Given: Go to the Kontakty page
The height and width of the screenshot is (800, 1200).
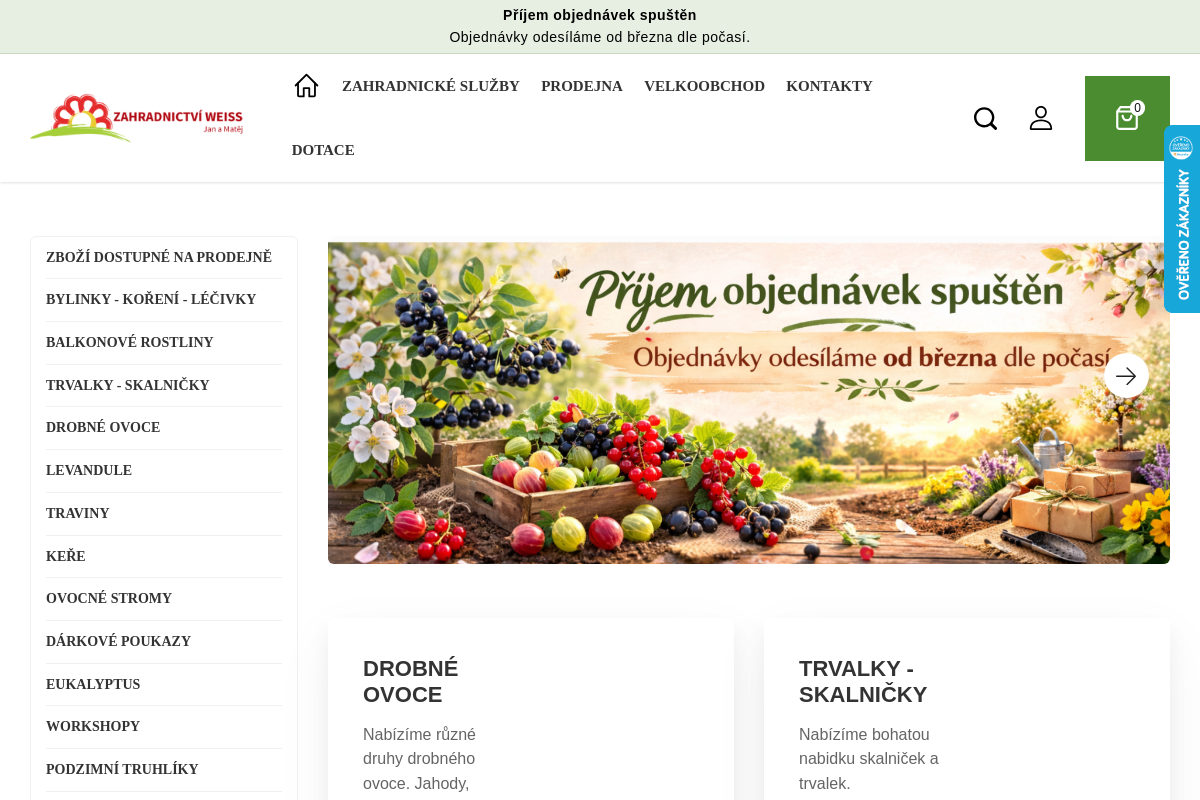Looking at the screenshot, I should coord(829,86).
